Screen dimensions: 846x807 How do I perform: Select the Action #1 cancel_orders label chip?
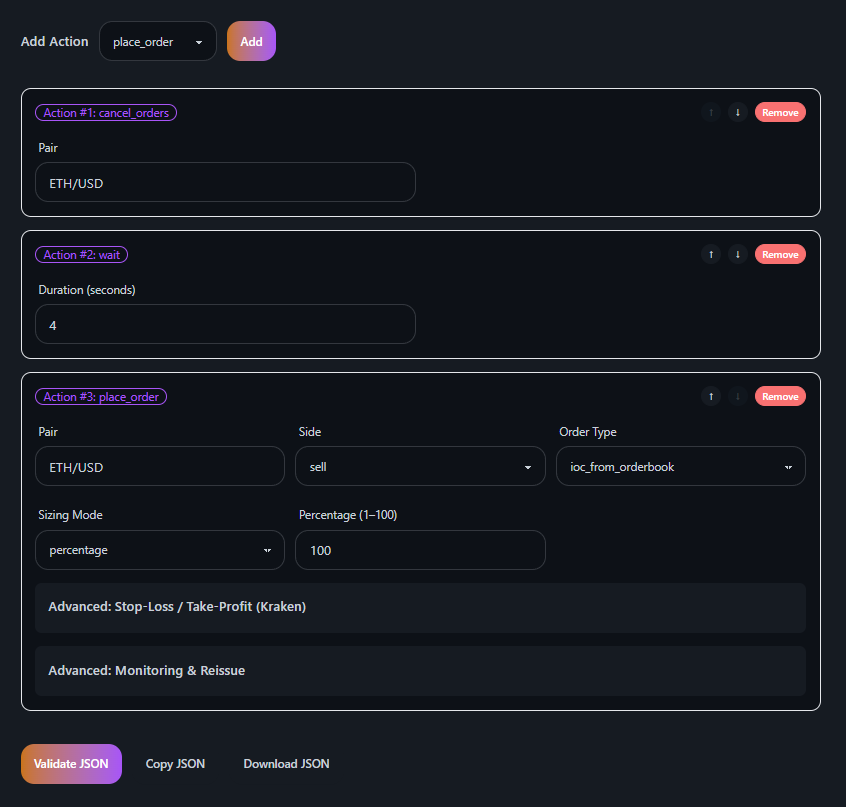[x=106, y=112]
